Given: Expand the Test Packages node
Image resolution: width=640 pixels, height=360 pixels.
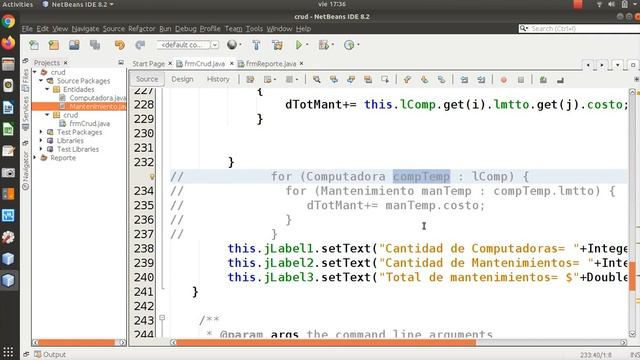Looking at the screenshot, I should (x=41, y=132).
